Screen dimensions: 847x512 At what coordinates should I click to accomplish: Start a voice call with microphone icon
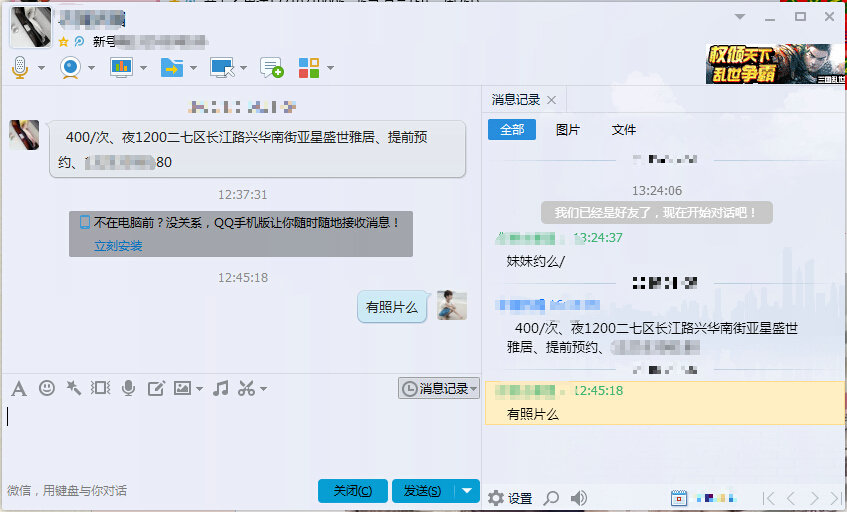tap(20, 68)
